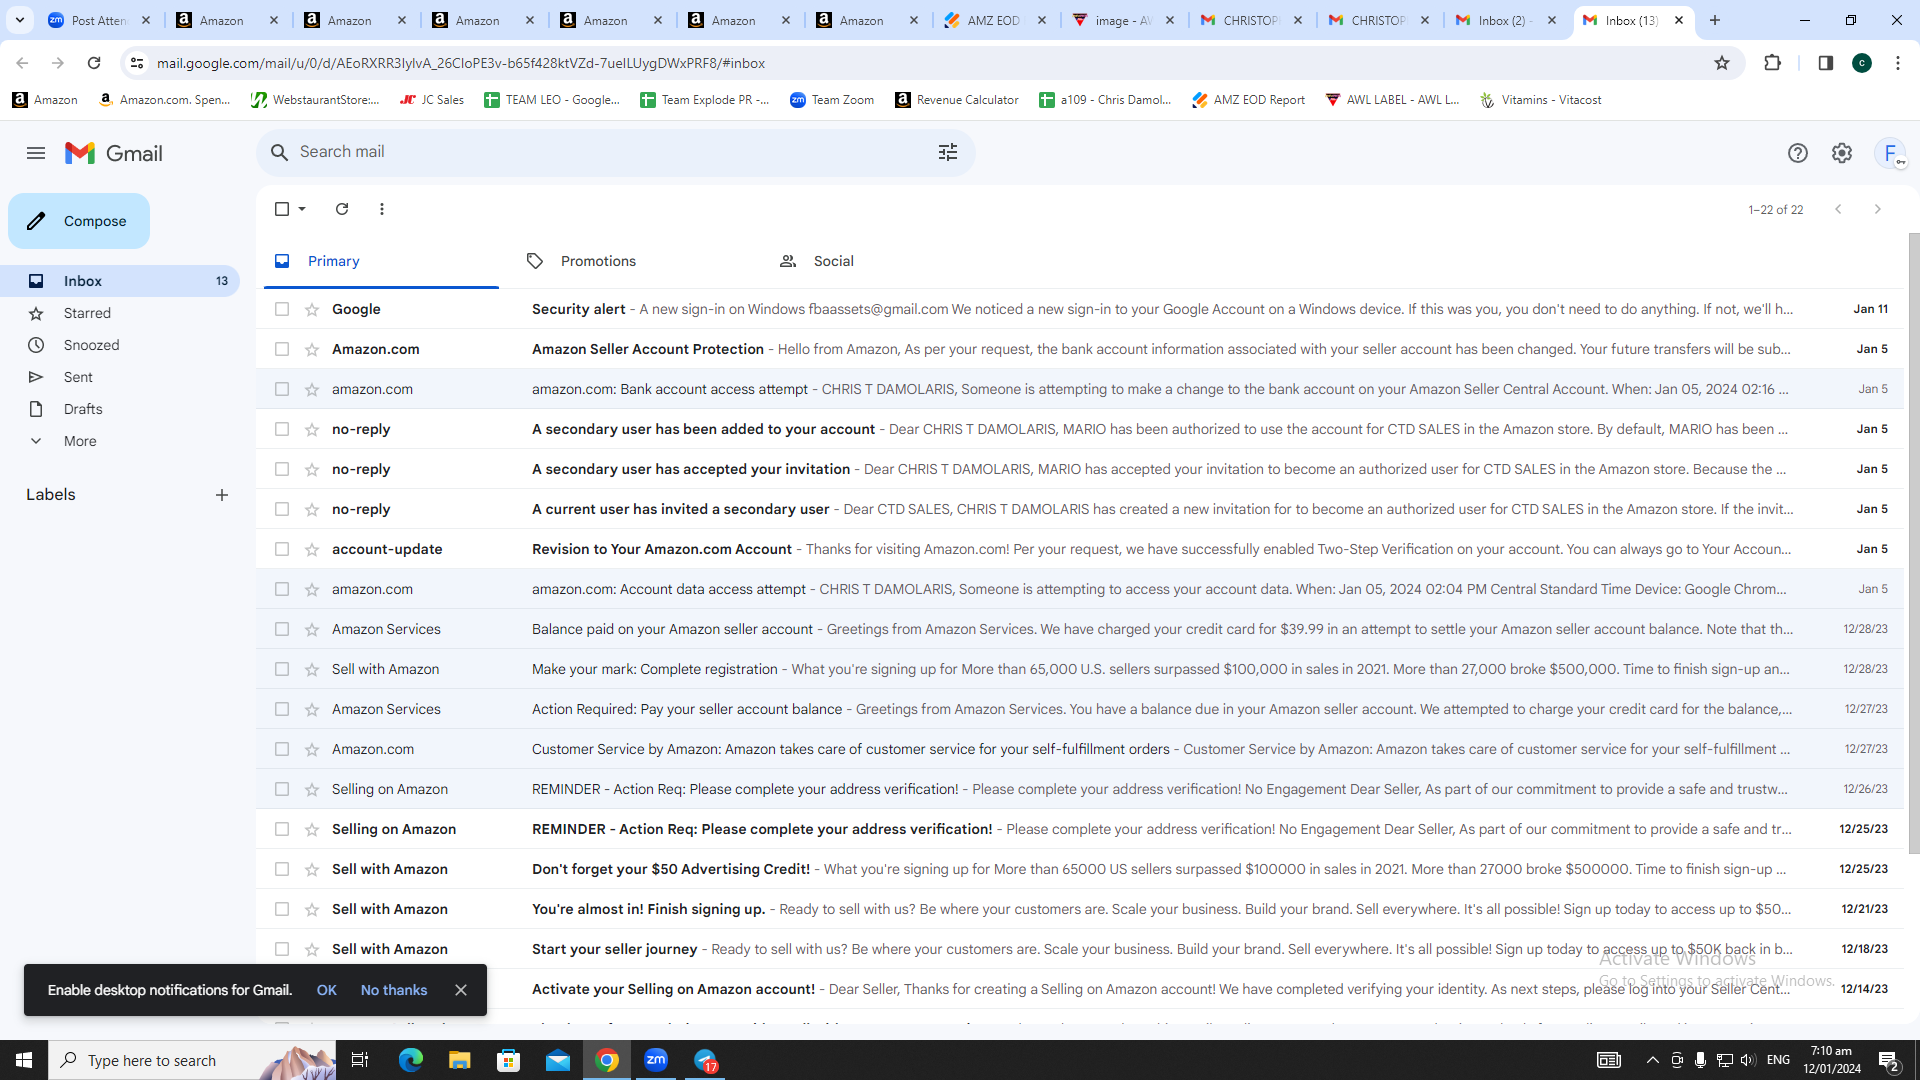Dismiss the desktop notifications banner
Screen dimensions: 1920x1080
click(460, 990)
